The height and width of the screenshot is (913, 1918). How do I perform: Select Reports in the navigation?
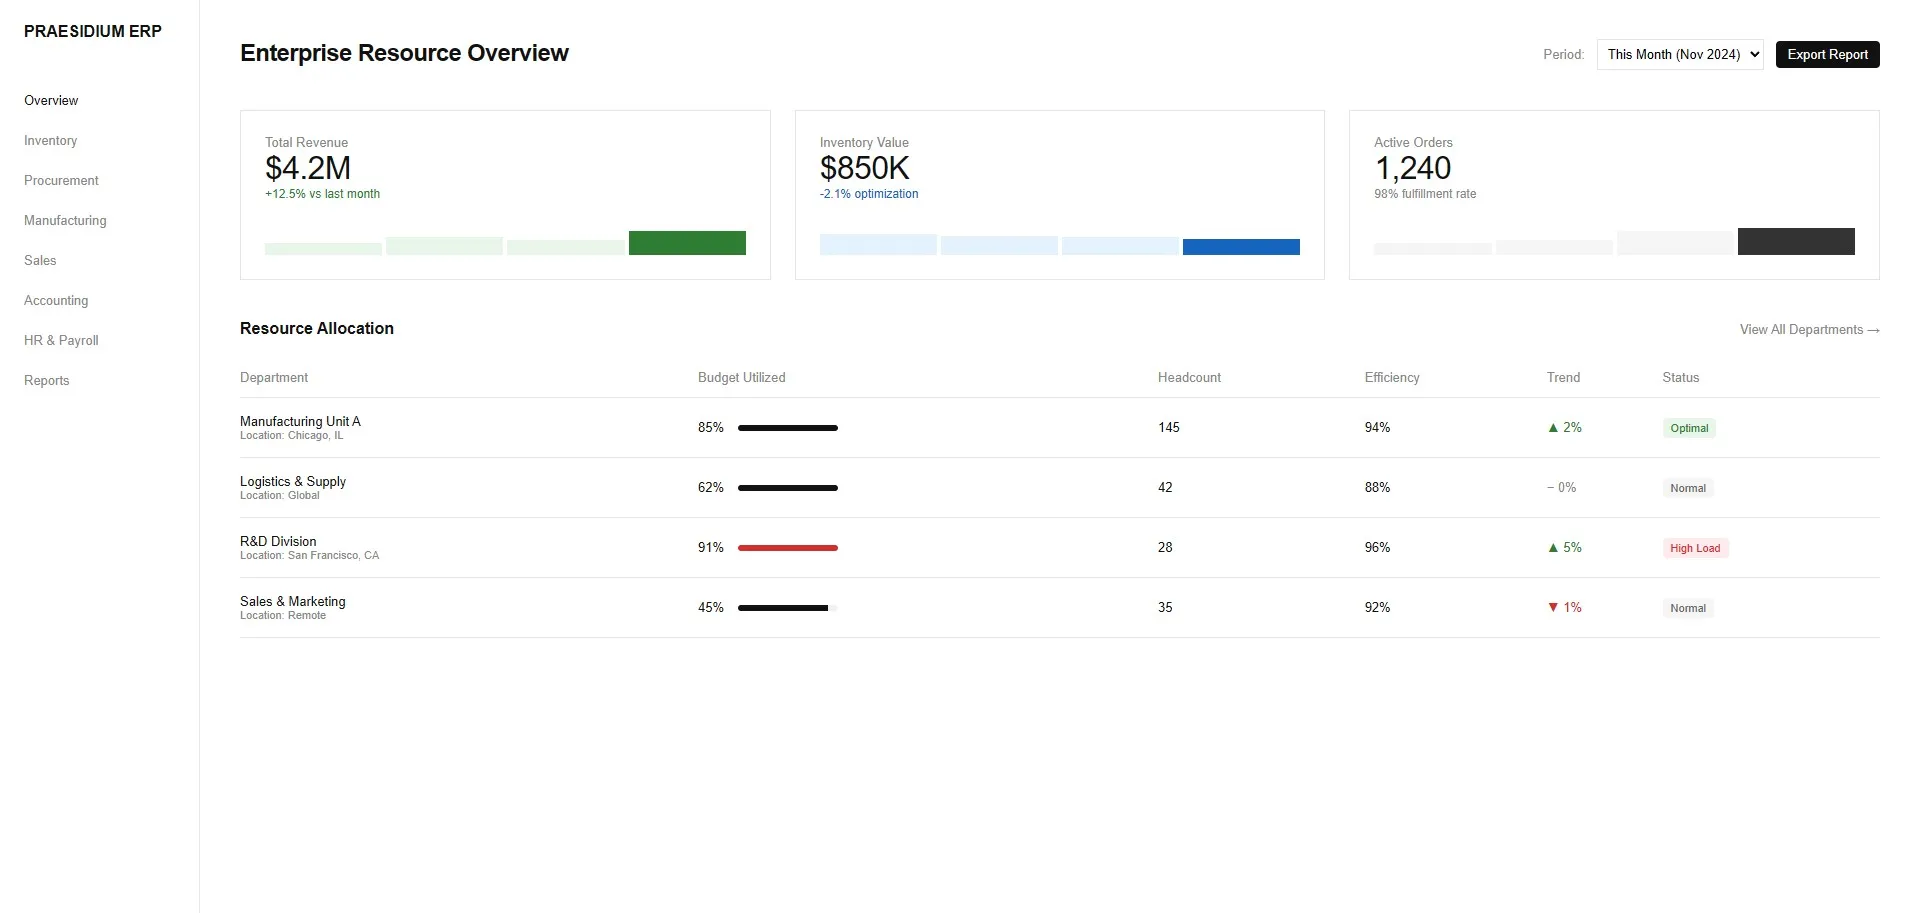[x=46, y=380]
